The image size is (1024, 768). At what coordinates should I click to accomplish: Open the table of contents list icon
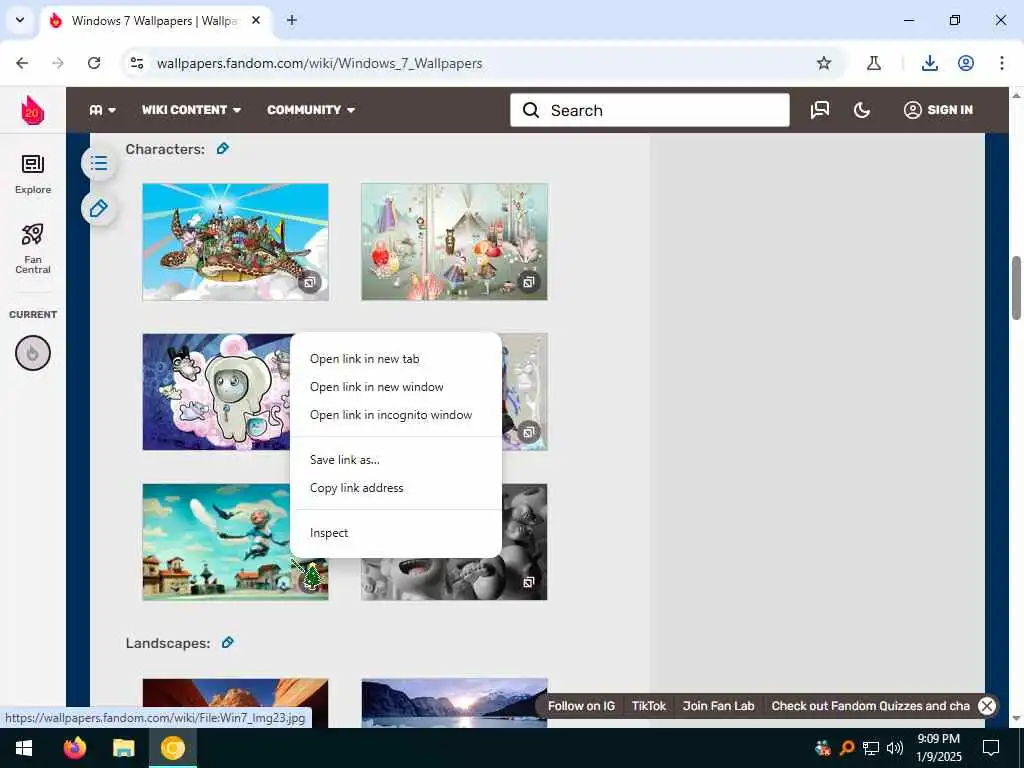(x=99, y=163)
